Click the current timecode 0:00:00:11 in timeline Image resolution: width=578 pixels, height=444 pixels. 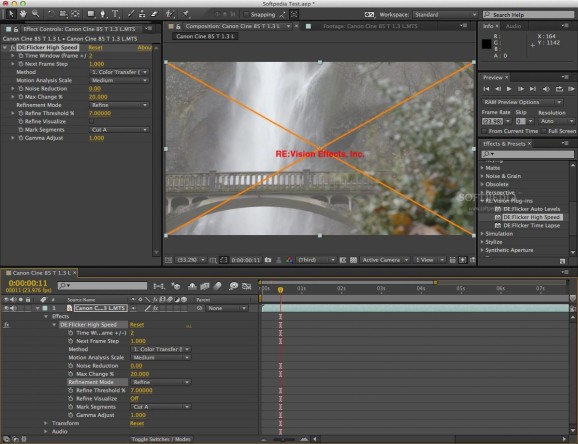point(28,283)
